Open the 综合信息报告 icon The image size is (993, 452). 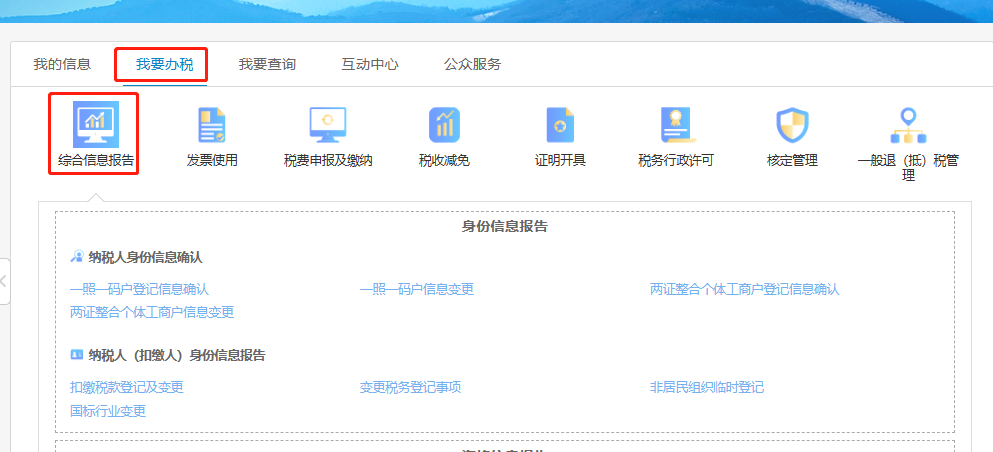pos(96,125)
